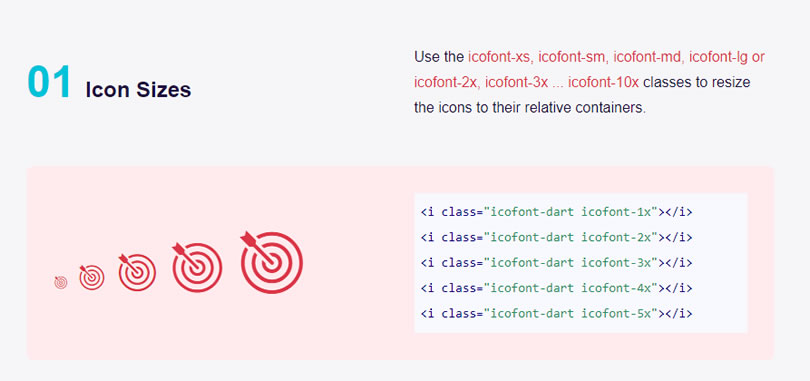810x381 pixels.
Task: Click the Icon Sizes heading
Action: click(x=138, y=90)
